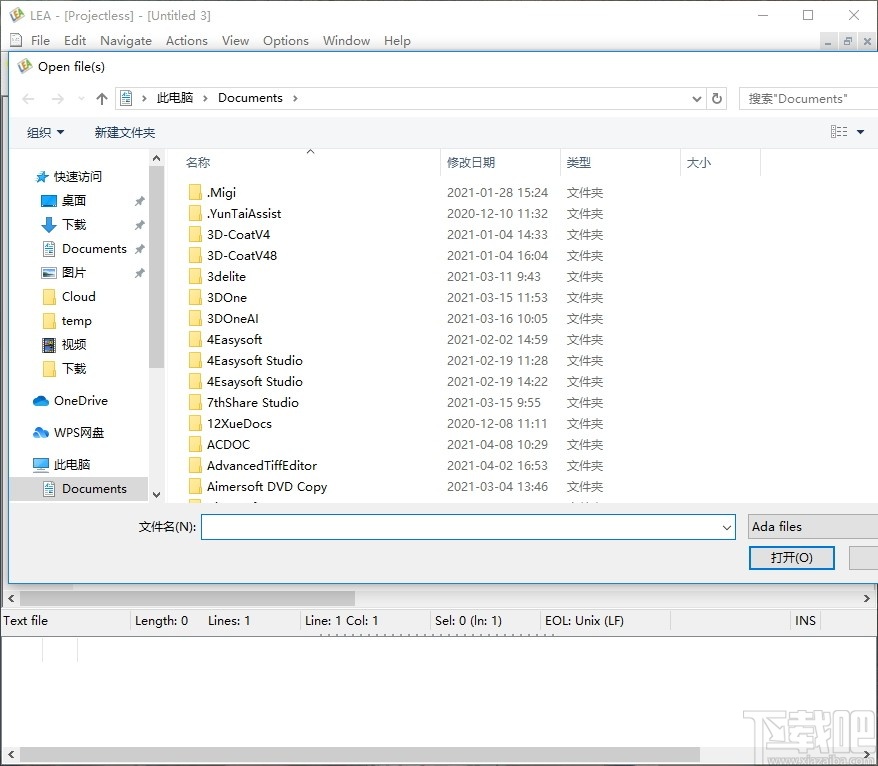Select the 4Easysoft folder icon
Image resolution: width=878 pixels, height=766 pixels.
point(195,339)
